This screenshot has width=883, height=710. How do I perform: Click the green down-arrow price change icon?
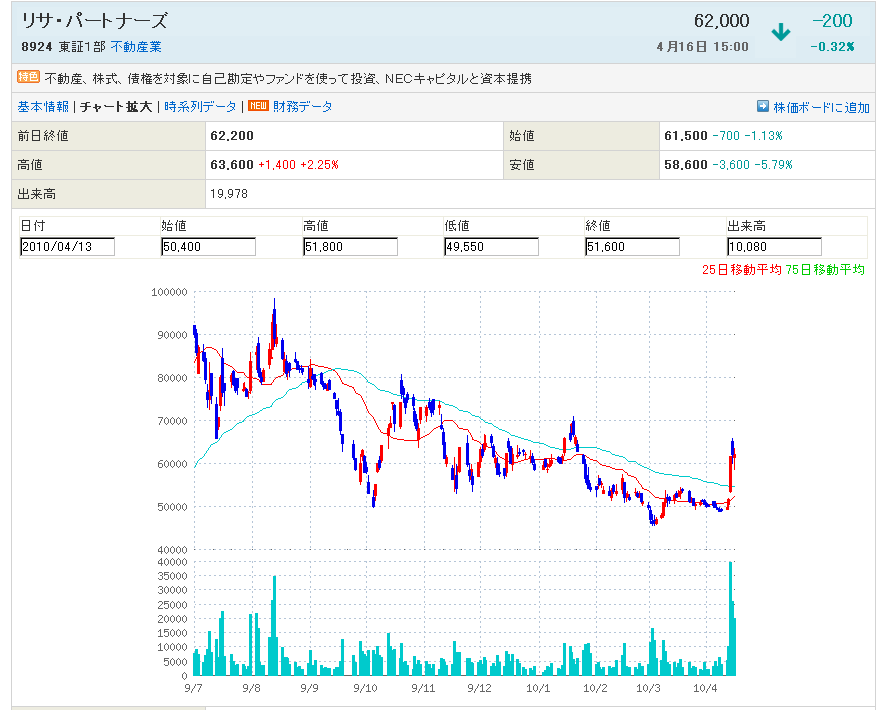tap(781, 33)
